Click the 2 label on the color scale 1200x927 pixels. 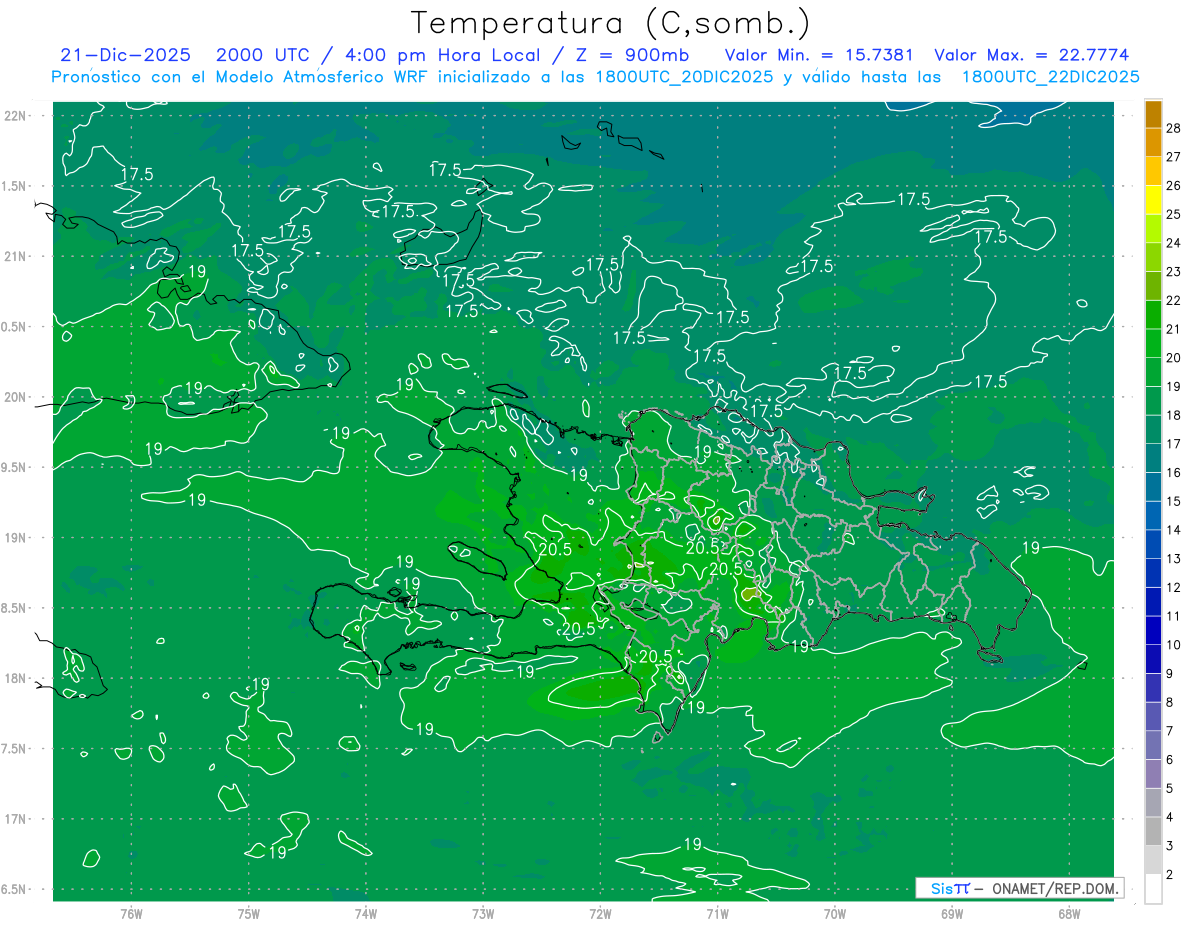[x=1170, y=875]
